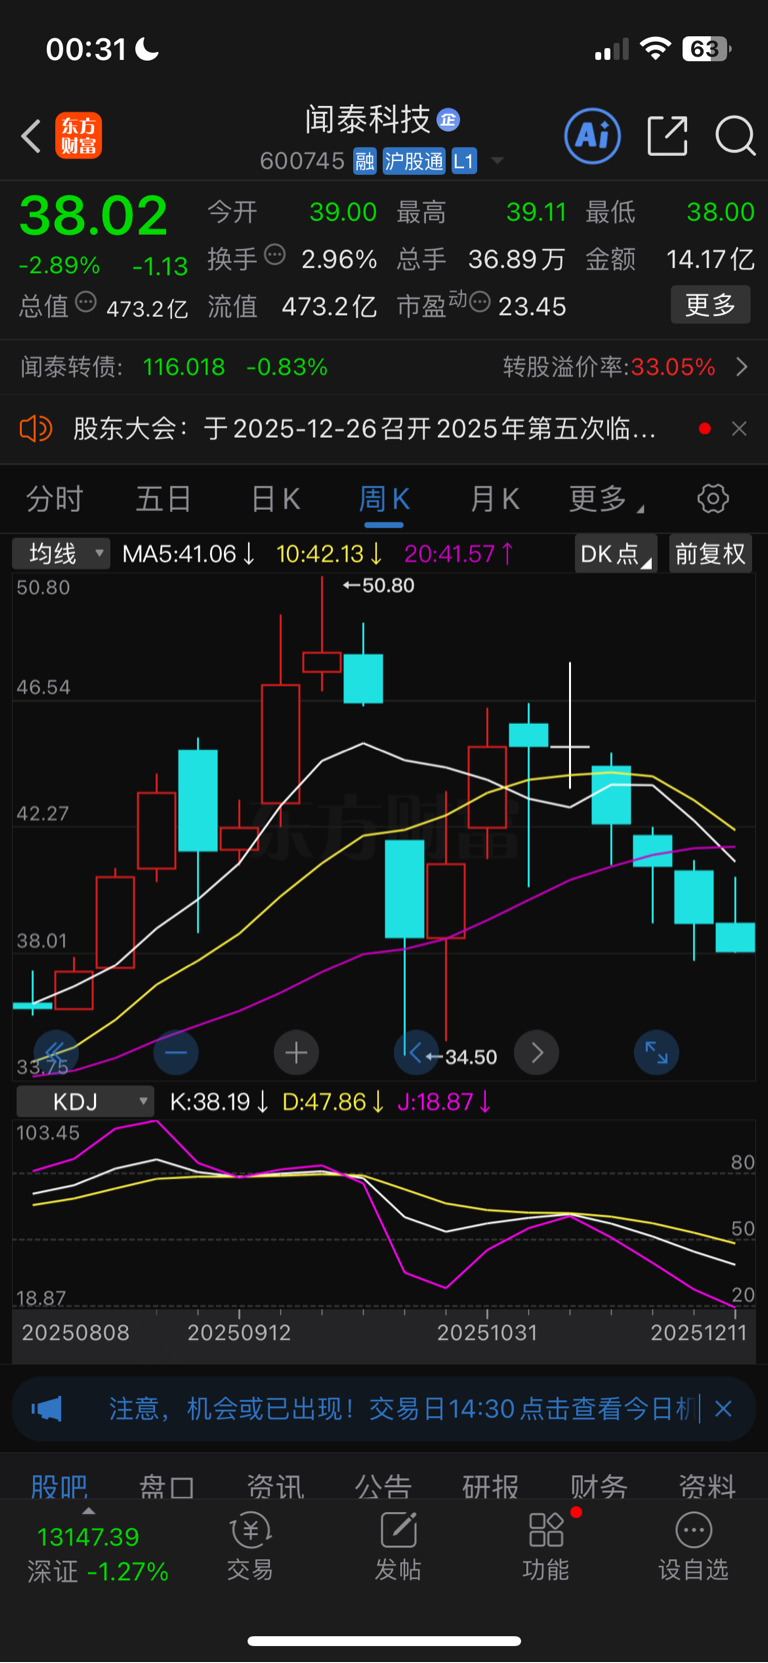Tap the 38.02 current price
Image resolution: width=768 pixels, height=1663 pixels.
[94, 215]
